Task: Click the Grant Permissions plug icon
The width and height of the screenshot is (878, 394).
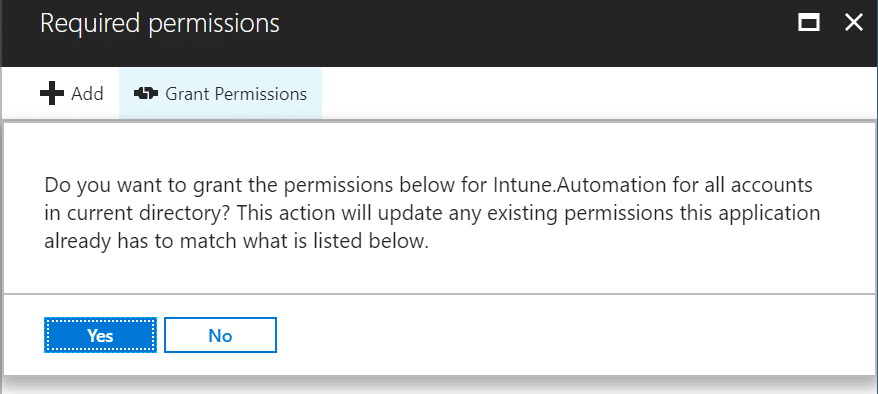Action: tap(146, 94)
